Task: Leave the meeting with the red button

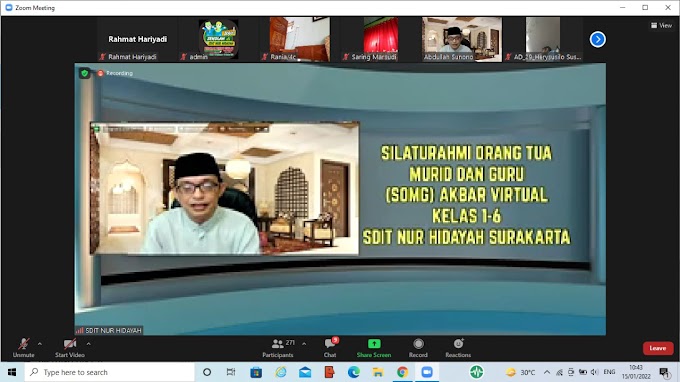Action: (x=658, y=348)
